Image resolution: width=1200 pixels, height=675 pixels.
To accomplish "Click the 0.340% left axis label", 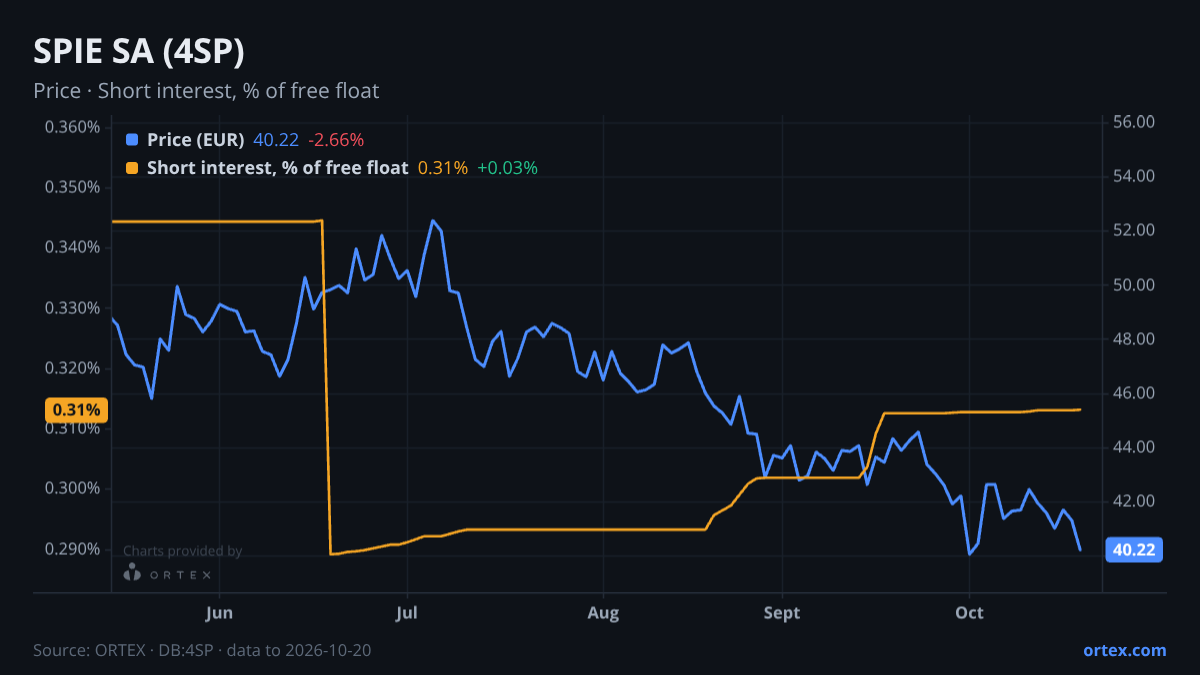I will 73,247.
